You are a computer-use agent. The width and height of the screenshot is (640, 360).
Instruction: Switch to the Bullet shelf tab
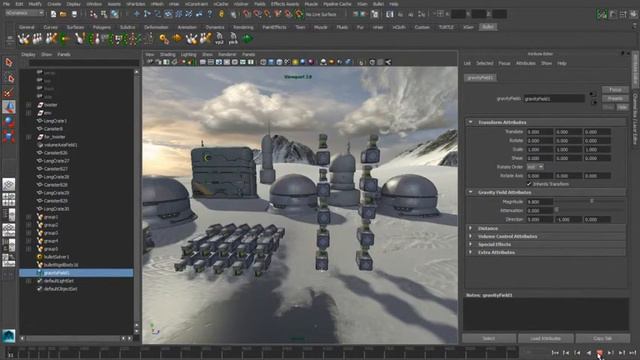[488, 27]
